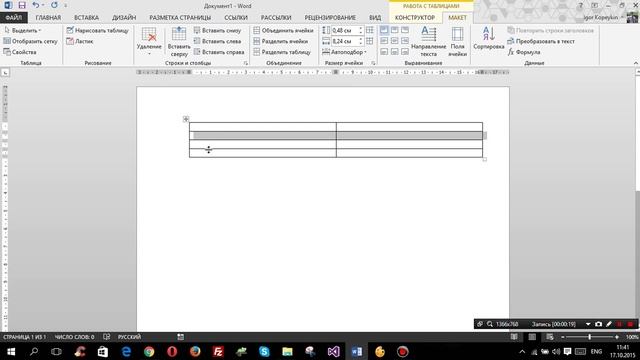Screen dimensions: 640x360
Task: Activate Нарисовать таблицу draw tool
Action: tap(98, 31)
